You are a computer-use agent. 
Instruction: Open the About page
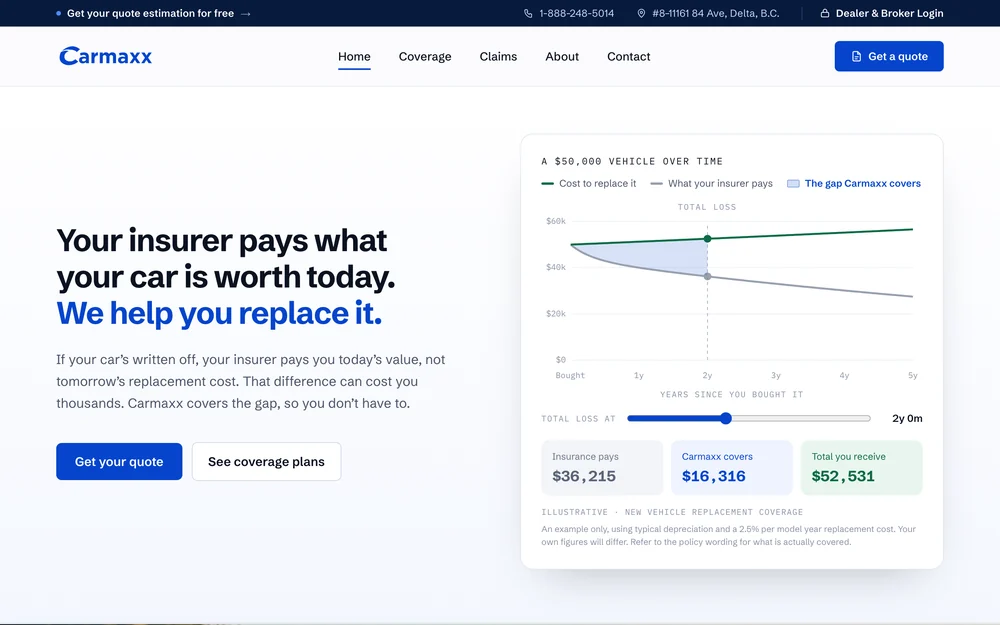[x=562, y=56]
